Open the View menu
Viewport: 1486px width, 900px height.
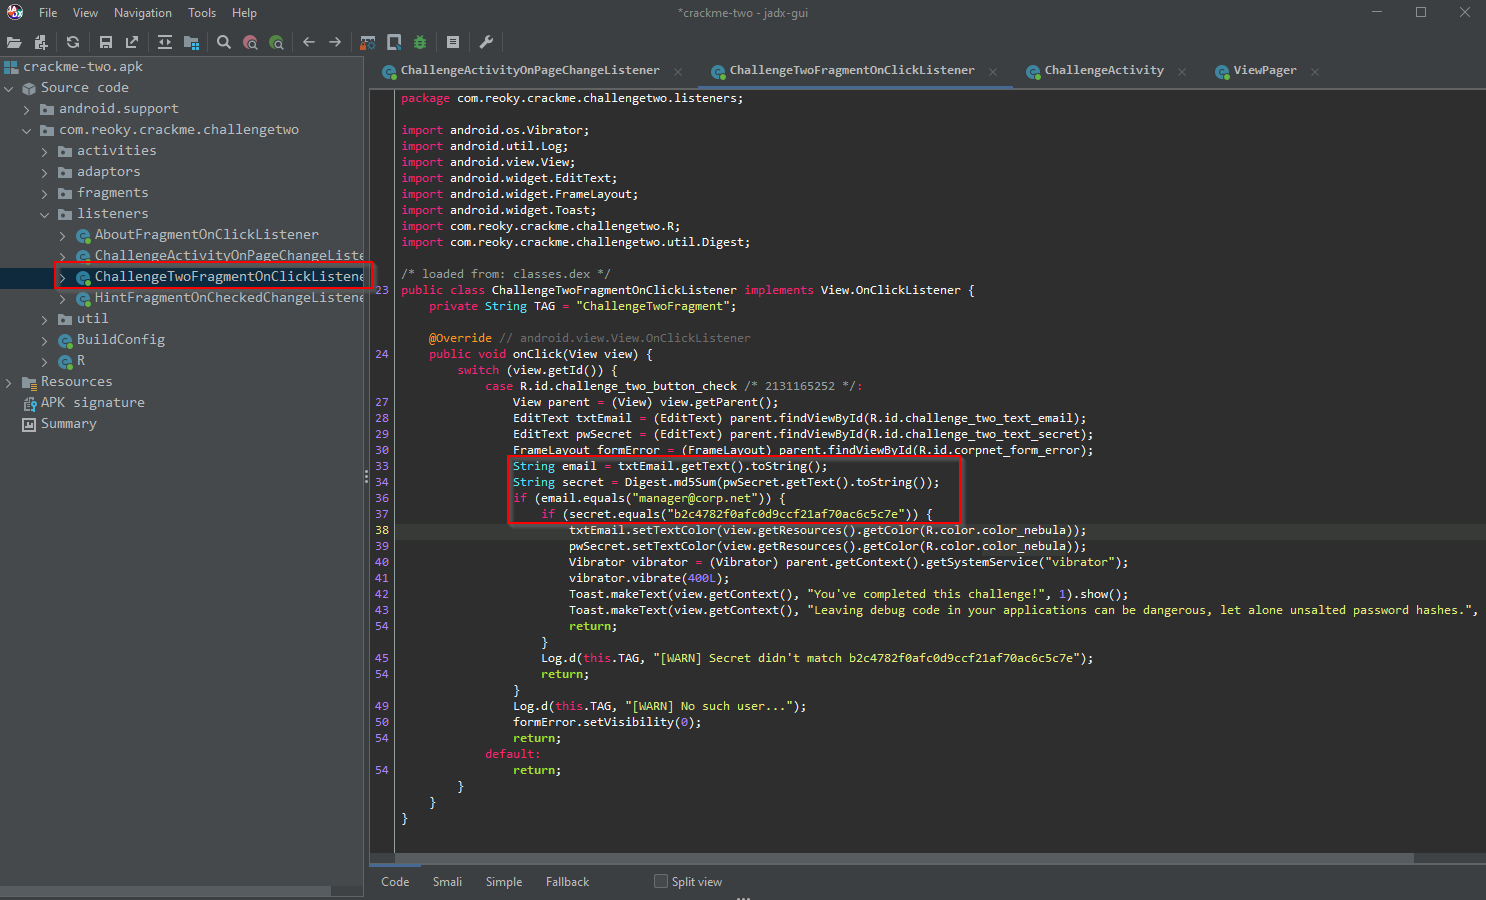click(x=85, y=13)
